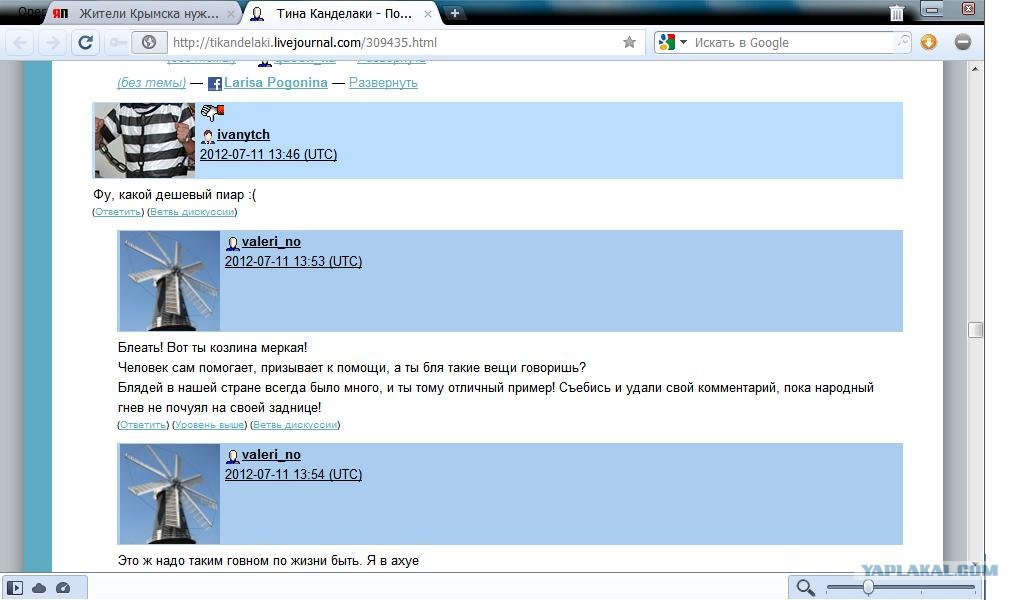Click user icon beside ivanytch name
The width and height of the screenshot is (1024, 600).
(208, 136)
